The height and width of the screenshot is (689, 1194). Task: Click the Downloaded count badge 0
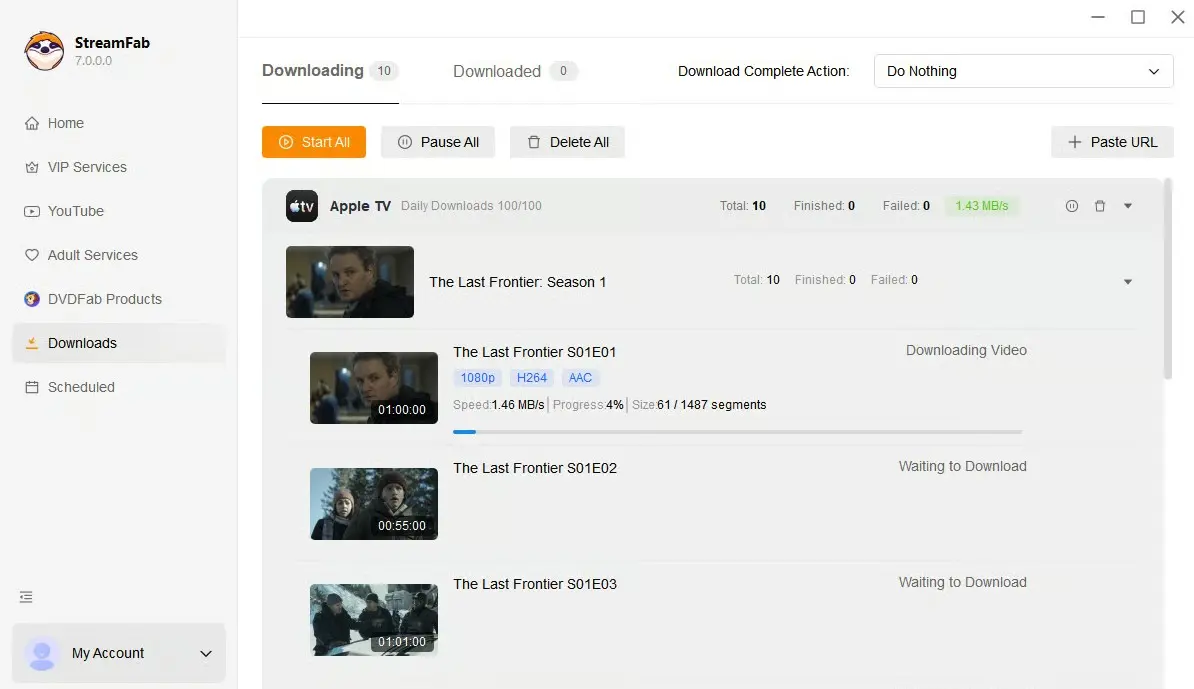click(563, 71)
